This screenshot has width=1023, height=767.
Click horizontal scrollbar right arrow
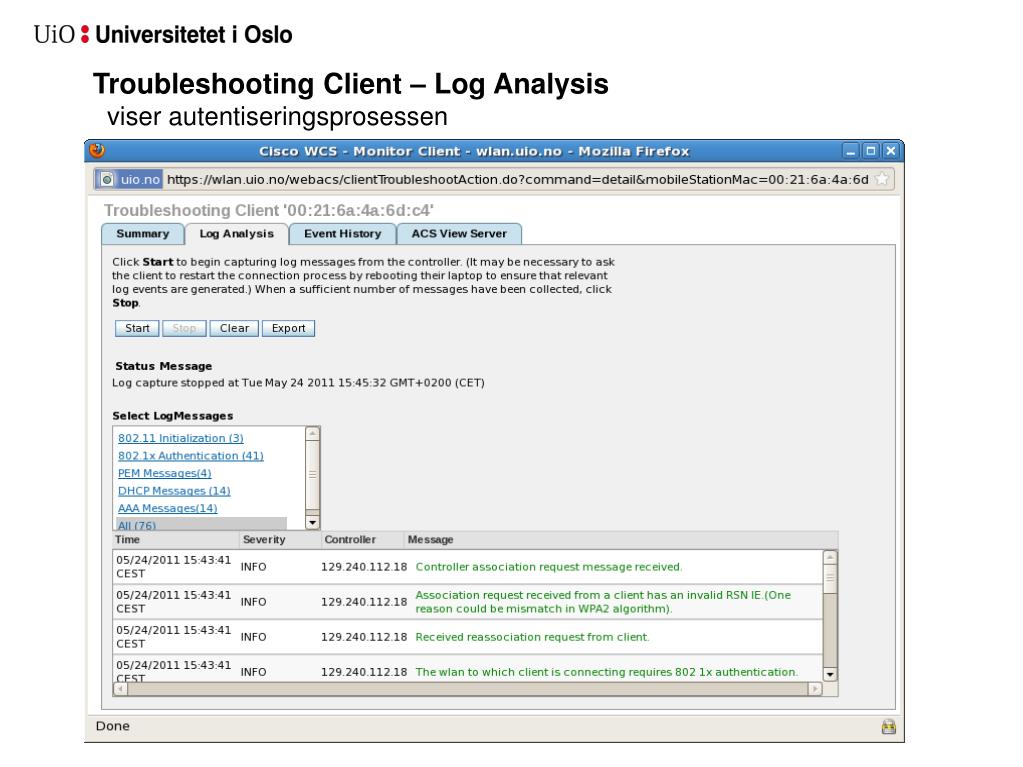(x=814, y=689)
